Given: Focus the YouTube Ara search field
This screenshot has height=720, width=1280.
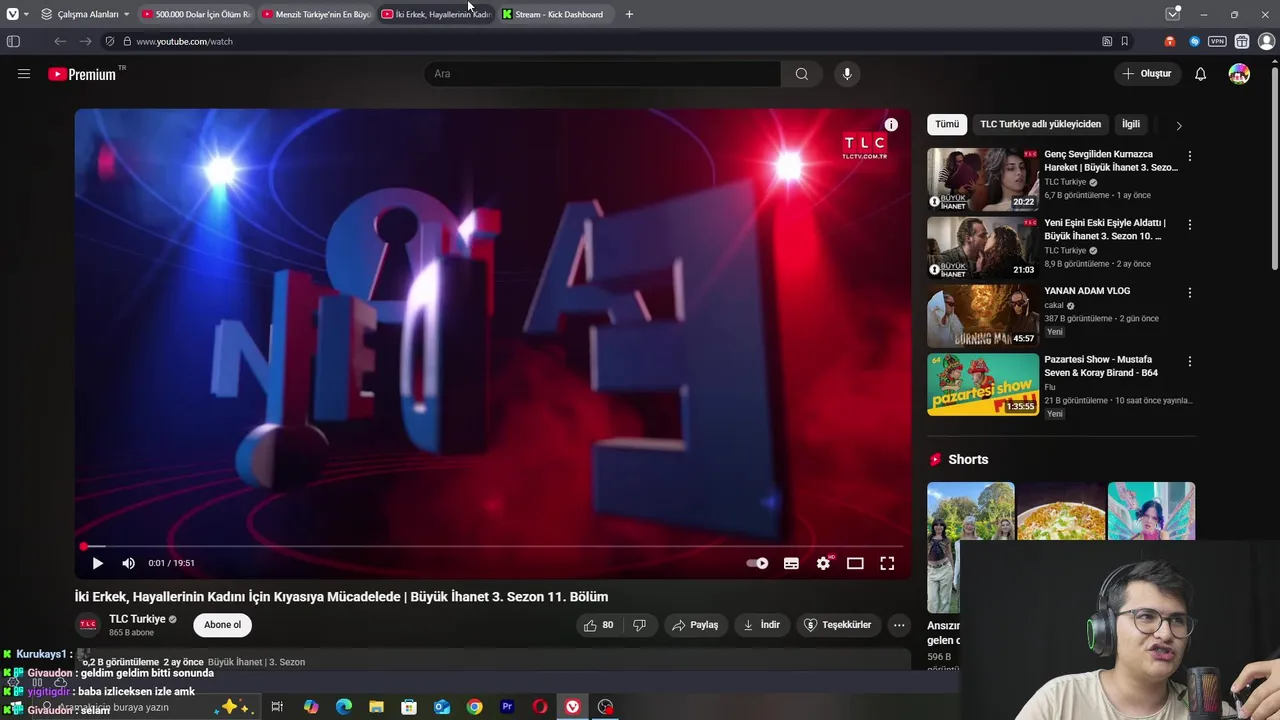Looking at the screenshot, I should point(603,74).
